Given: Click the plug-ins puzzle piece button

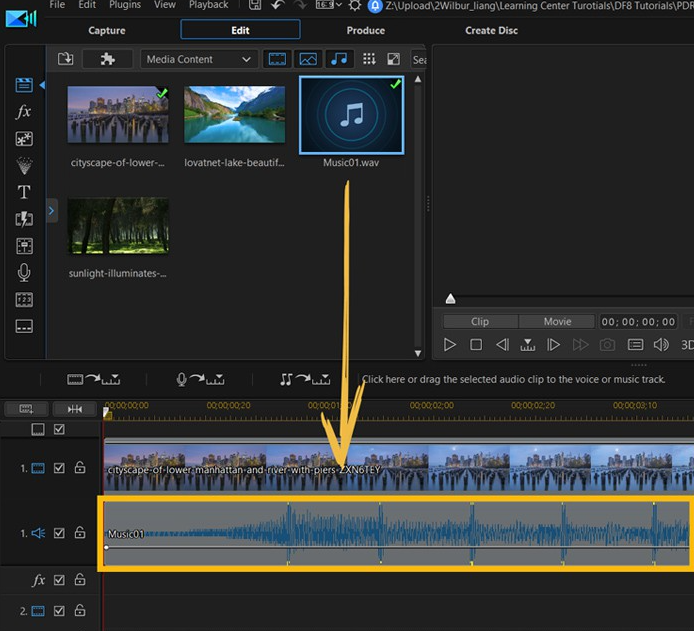Looking at the screenshot, I should click(x=108, y=59).
